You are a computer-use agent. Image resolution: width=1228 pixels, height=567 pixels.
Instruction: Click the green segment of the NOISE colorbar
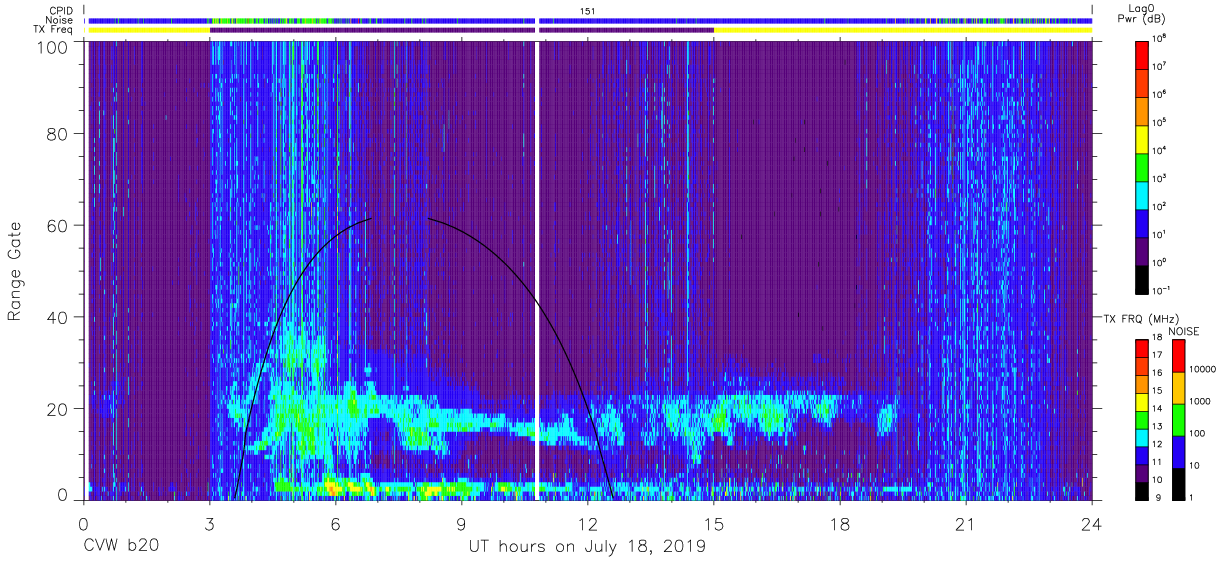1176,418
